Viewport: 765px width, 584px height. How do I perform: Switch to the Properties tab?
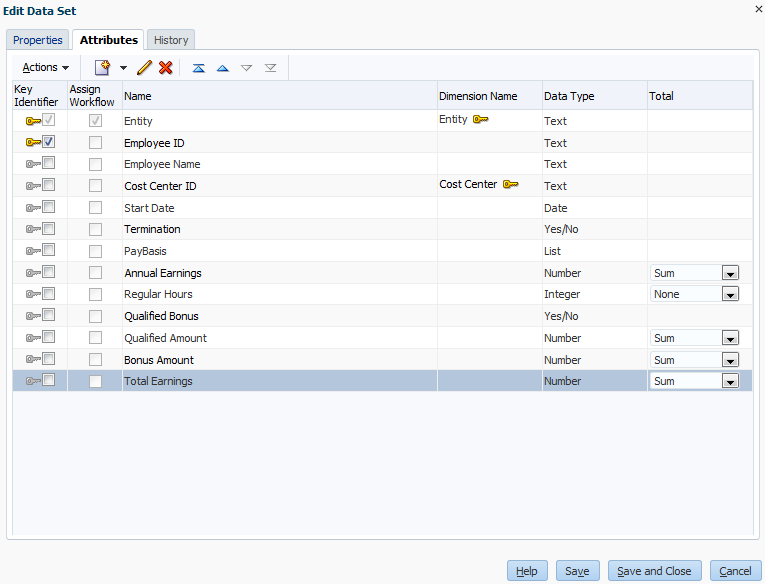pos(38,40)
